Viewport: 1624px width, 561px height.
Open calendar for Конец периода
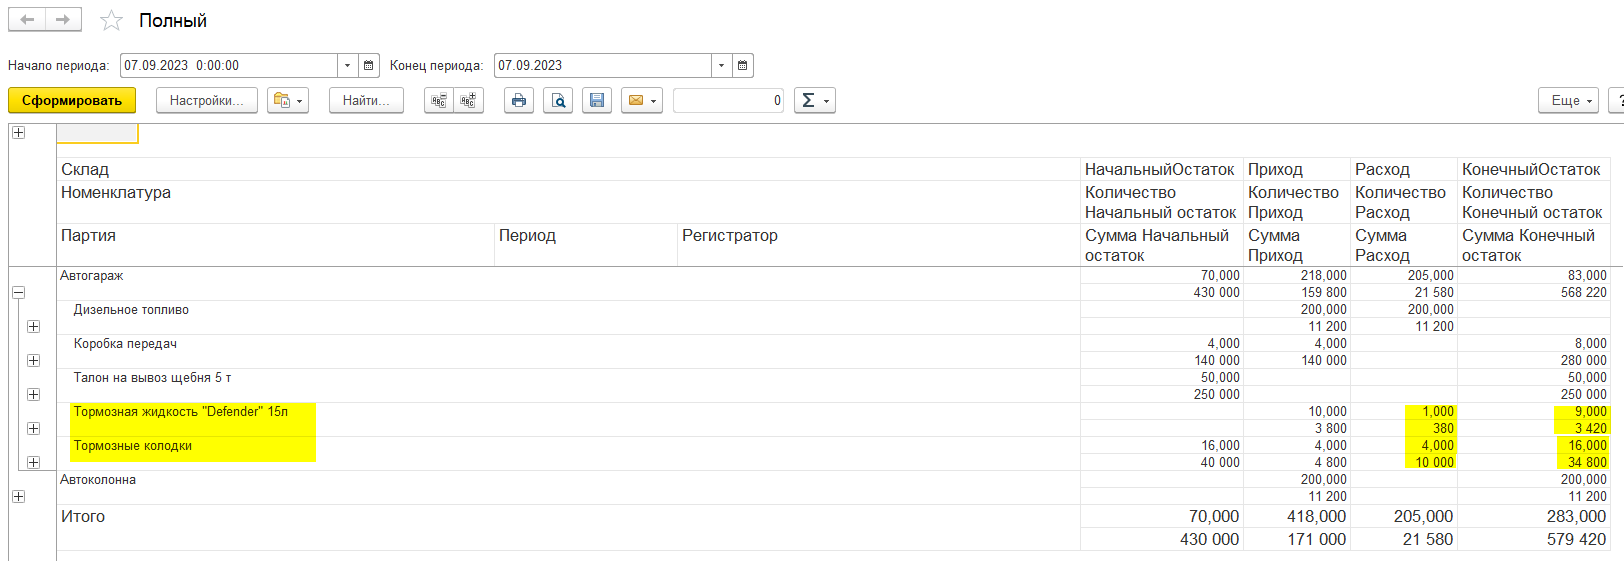(743, 66)
